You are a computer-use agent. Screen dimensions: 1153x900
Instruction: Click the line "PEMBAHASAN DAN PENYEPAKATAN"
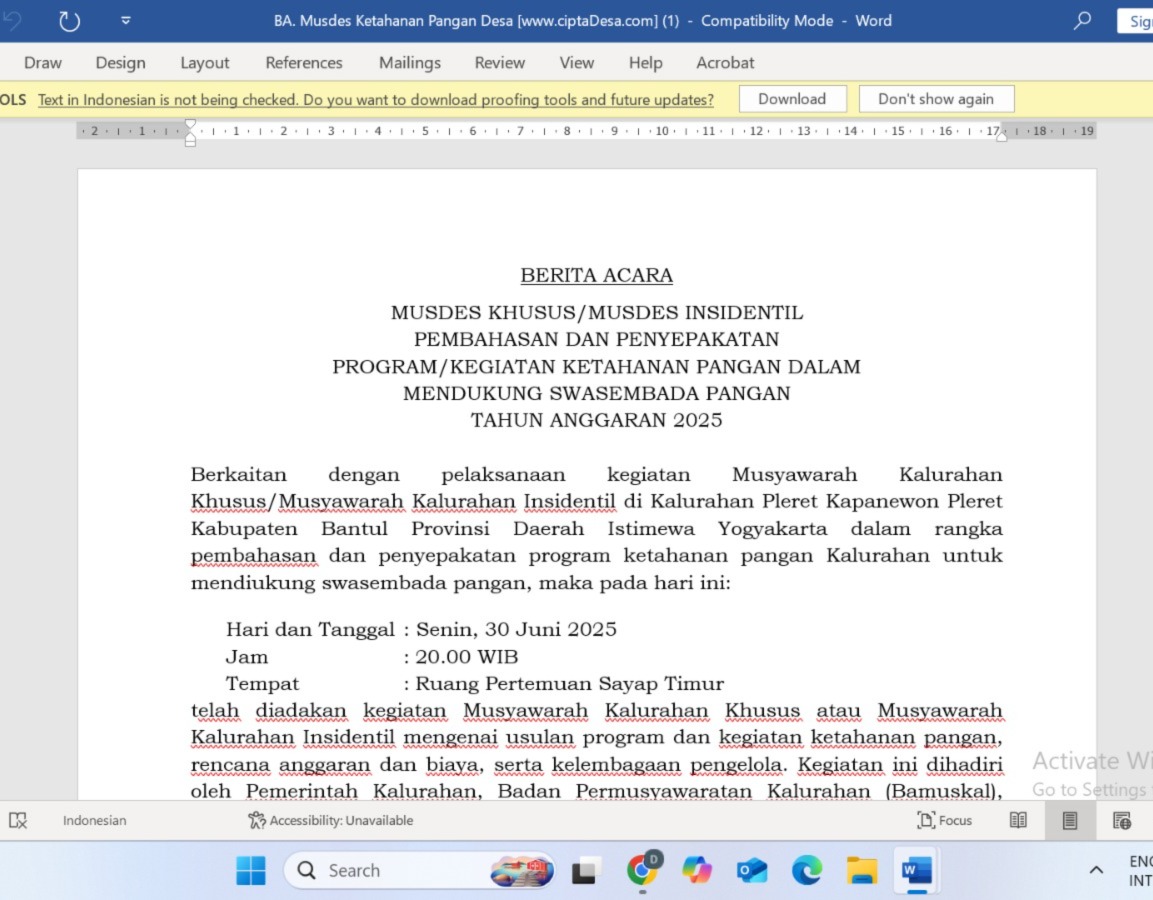tap(596, 340)
